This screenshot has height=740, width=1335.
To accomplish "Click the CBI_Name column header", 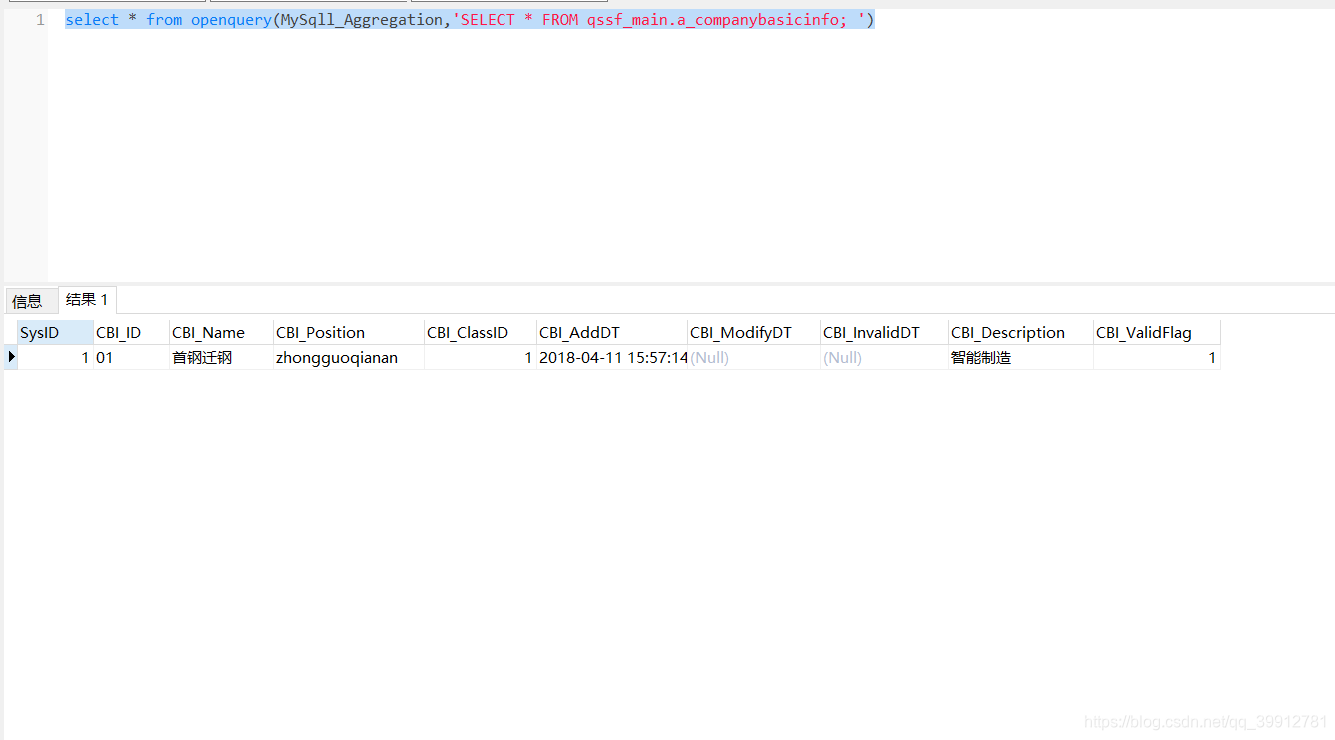I will pyautogui.click(x=207, y=331).
